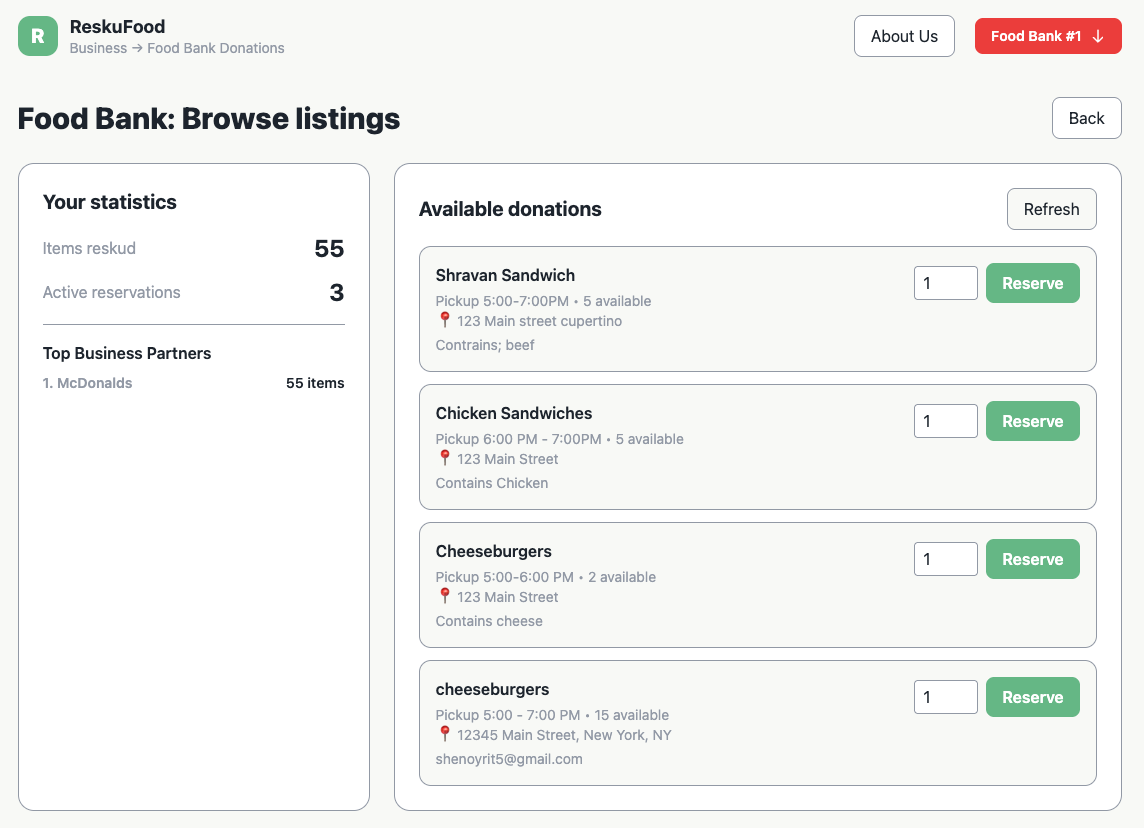The width and height of the screenshot is (1144, 828).
Task: Click the location pin beside Chicken Sandwiches address
Action: point(445,458)
